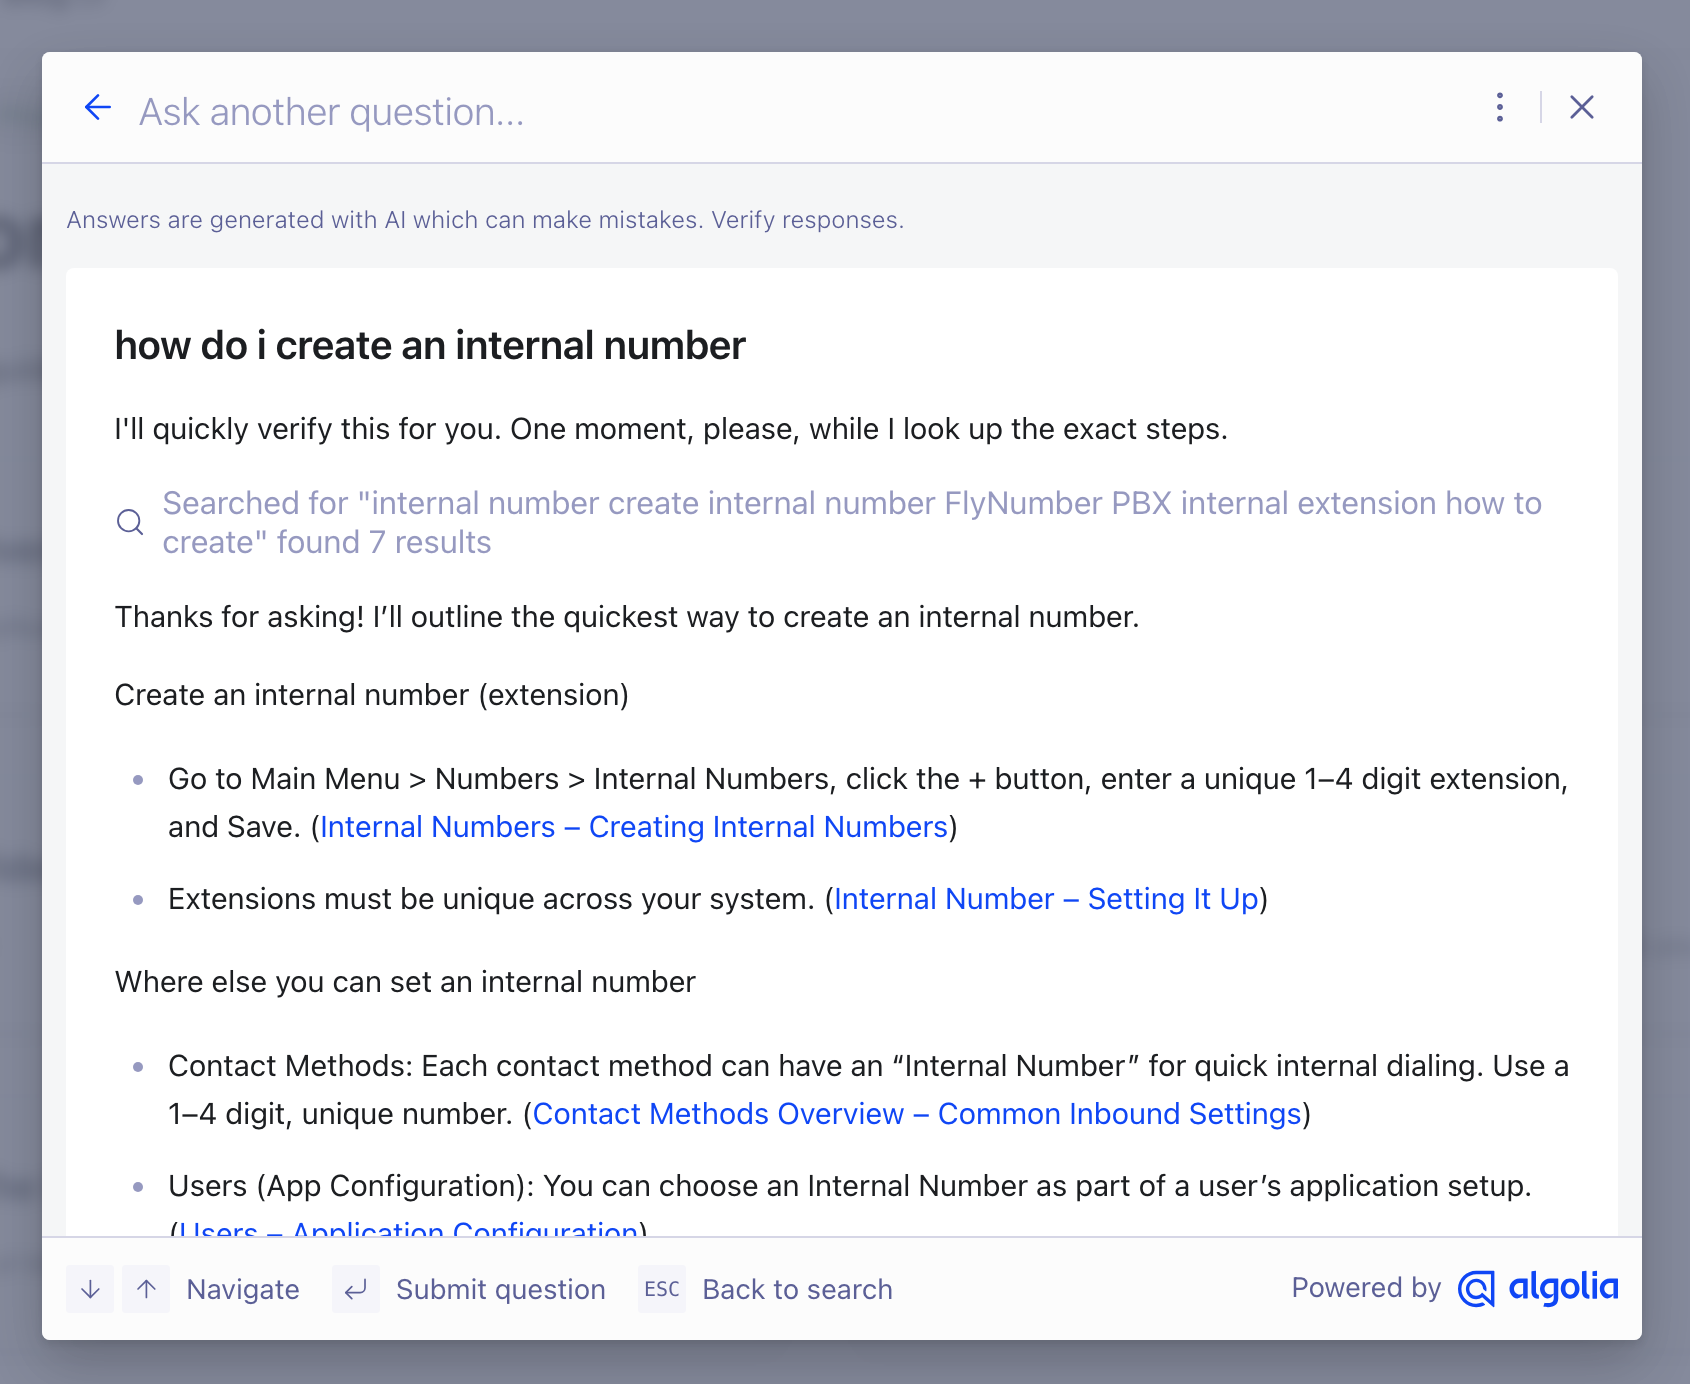The height and width of the screenshot is (1384, 1690).
Task: Click the Navigate label in footer
Action: (x=243, y=1290)
